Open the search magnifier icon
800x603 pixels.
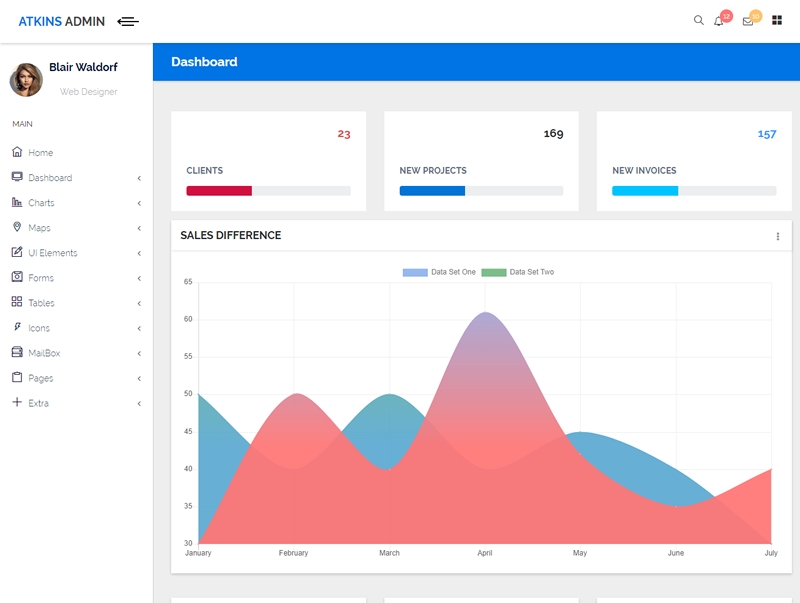click(698, 20)
